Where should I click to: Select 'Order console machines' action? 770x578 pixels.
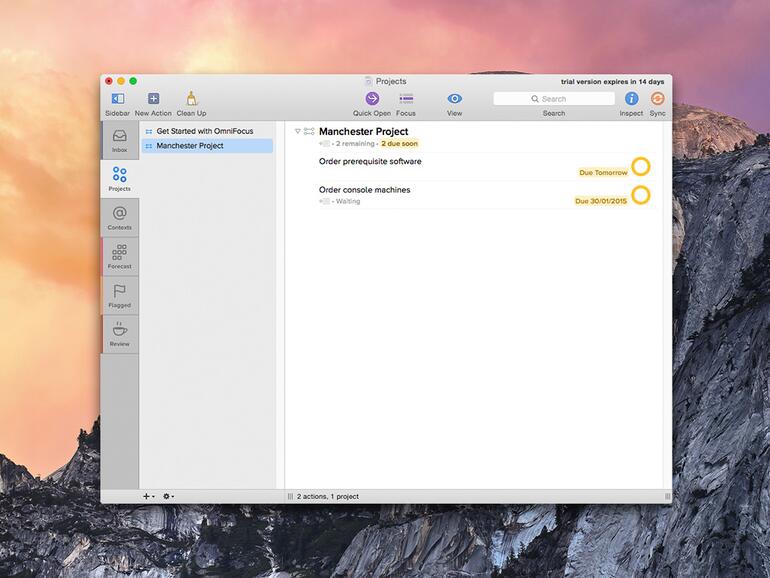click(364, 190)
